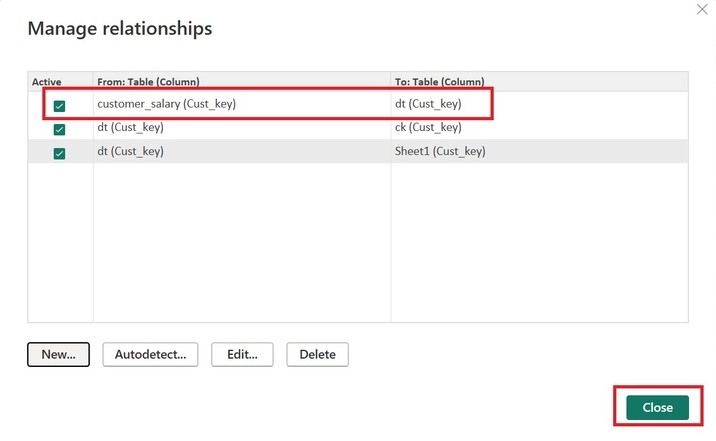Uncheck Active for customer_salary to dt relationship
716x441 pixels.
tap(59, 105)
